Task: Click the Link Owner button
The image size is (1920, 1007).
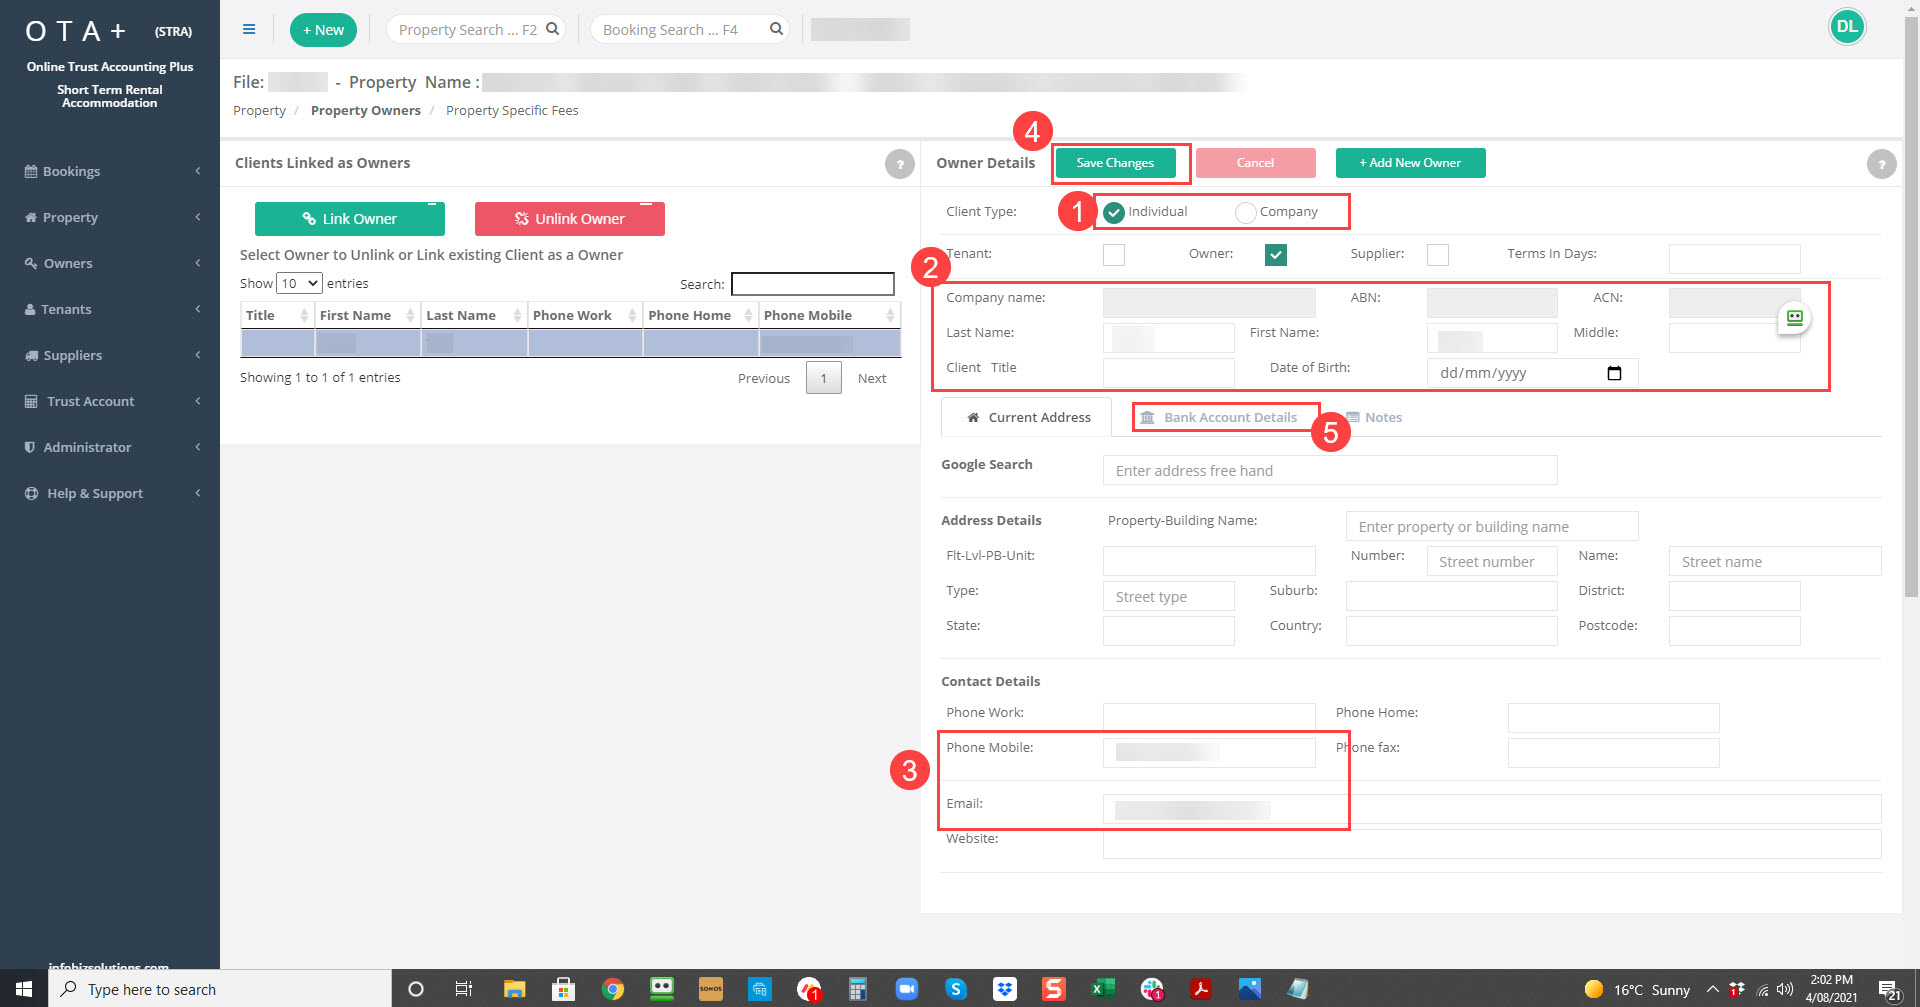Action: pyautogui.click(x=350, y=219)
